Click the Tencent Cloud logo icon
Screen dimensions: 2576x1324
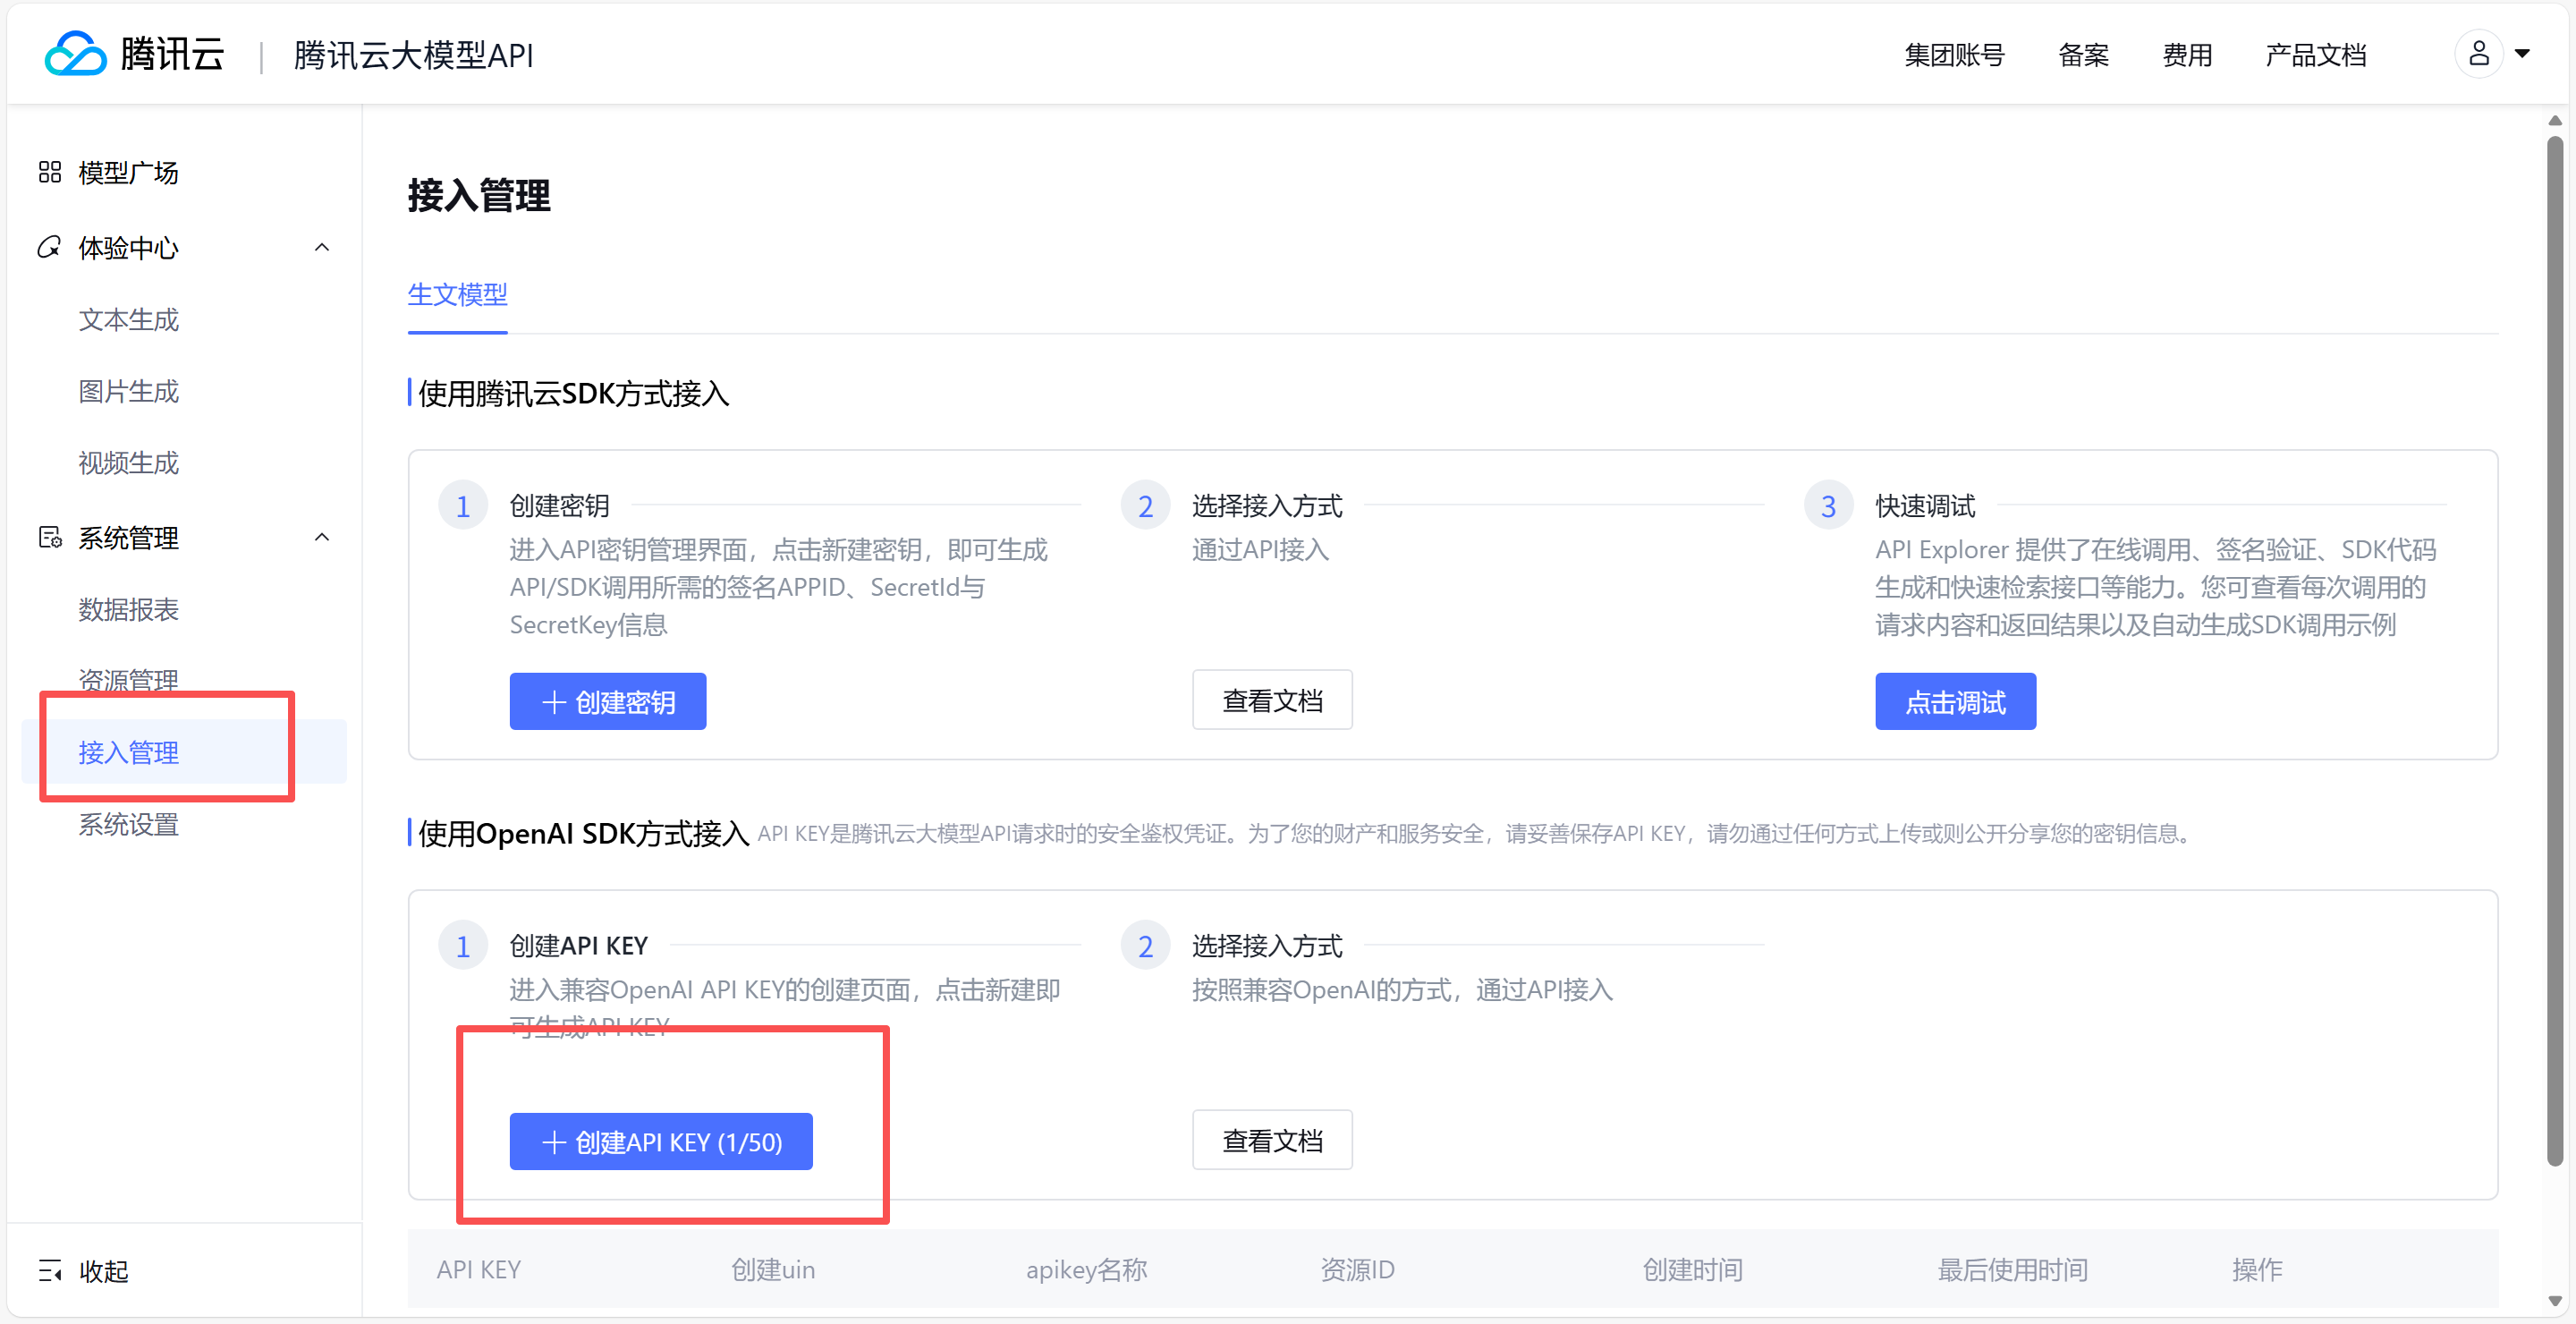point(75,54)
